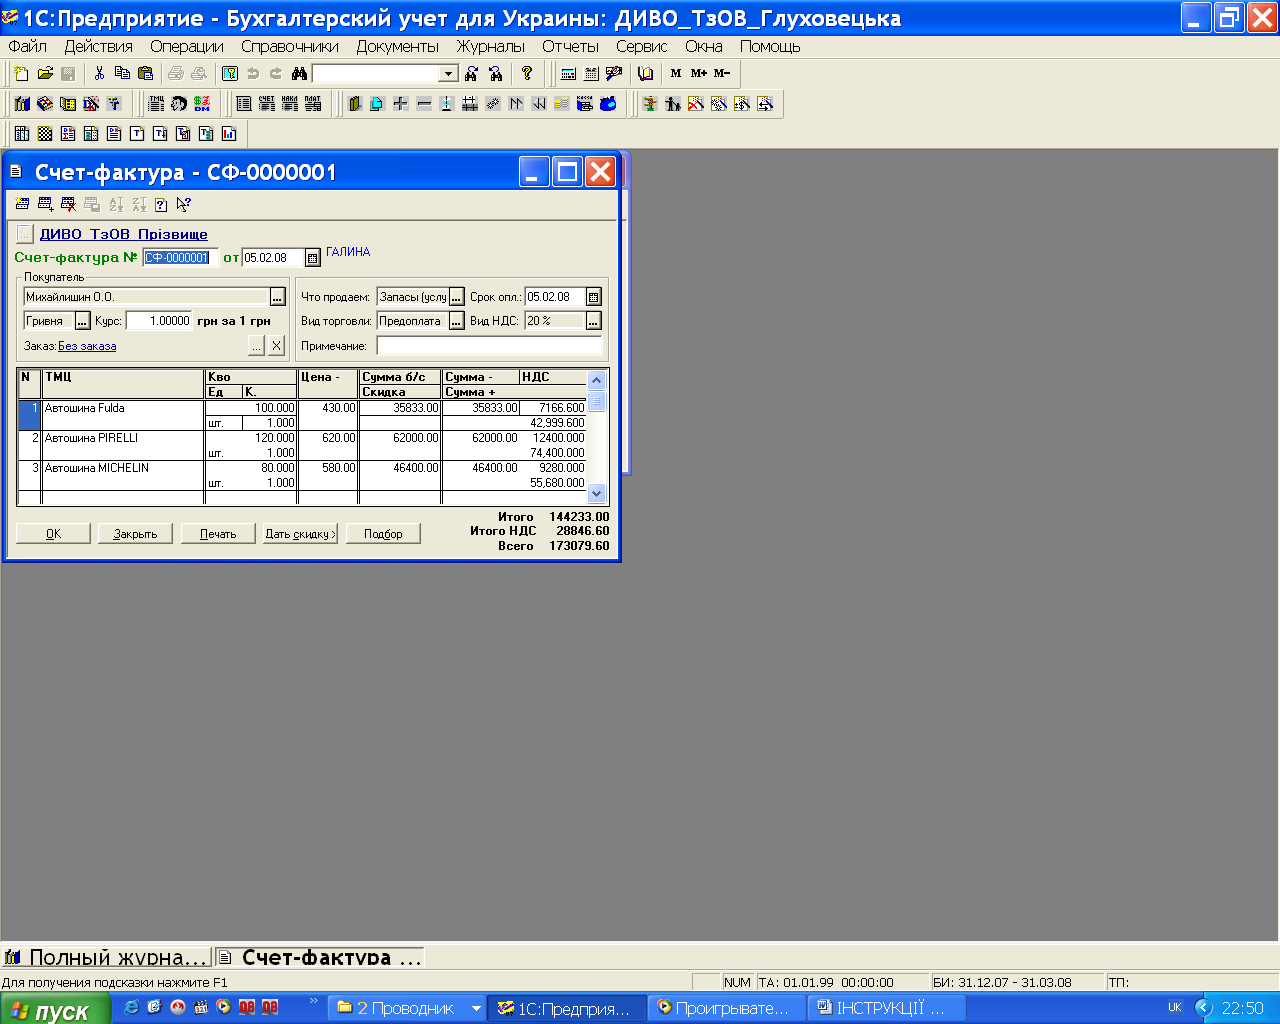
Task: Open selection button next to Вид НДС 20 %
Action: coord(594,321)
